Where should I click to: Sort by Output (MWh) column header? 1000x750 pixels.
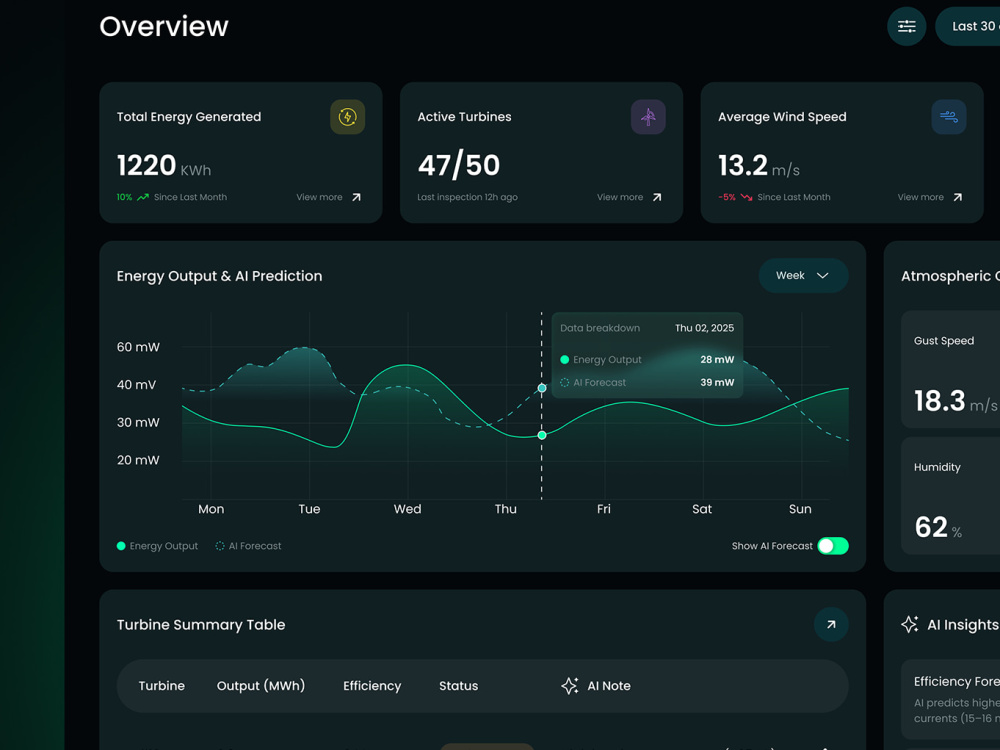tap(261, 686)
